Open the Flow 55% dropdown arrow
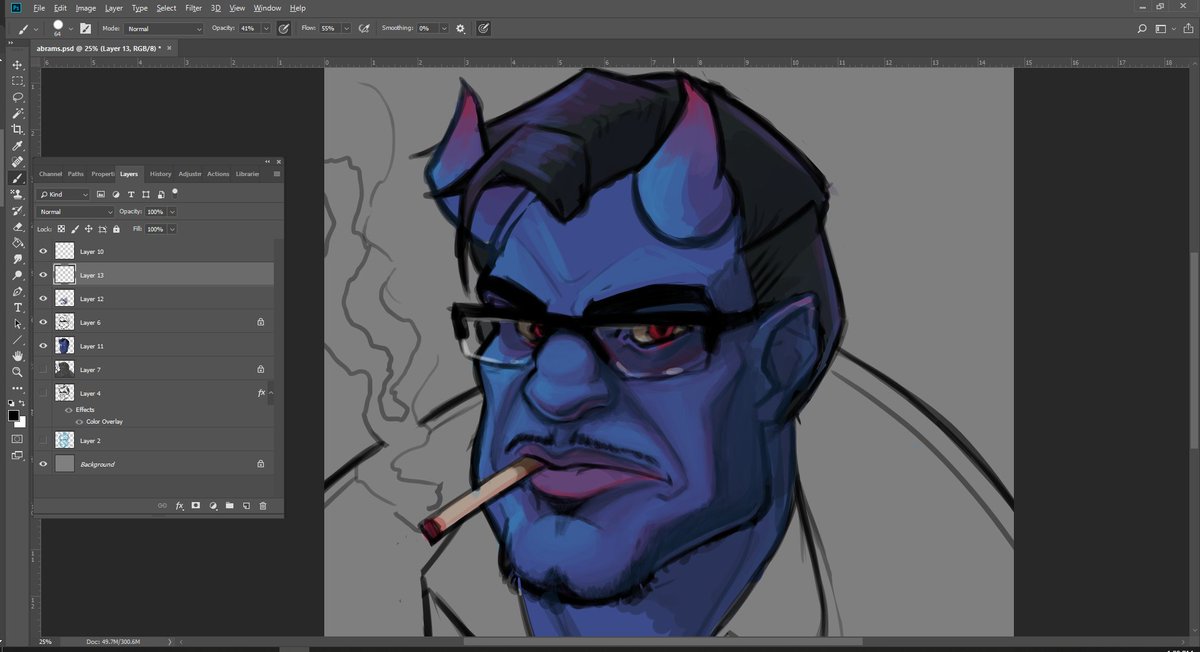Viewport: 1200px width, 652px height. 346,28
